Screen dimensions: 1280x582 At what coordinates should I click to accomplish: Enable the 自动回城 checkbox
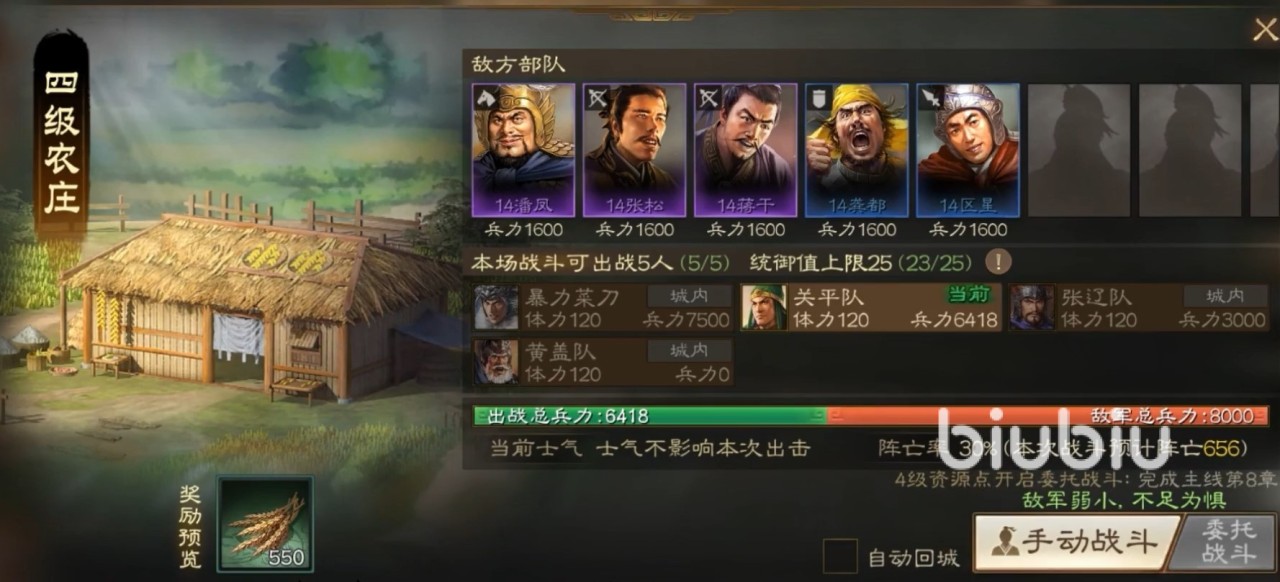[x=840, y=556]
